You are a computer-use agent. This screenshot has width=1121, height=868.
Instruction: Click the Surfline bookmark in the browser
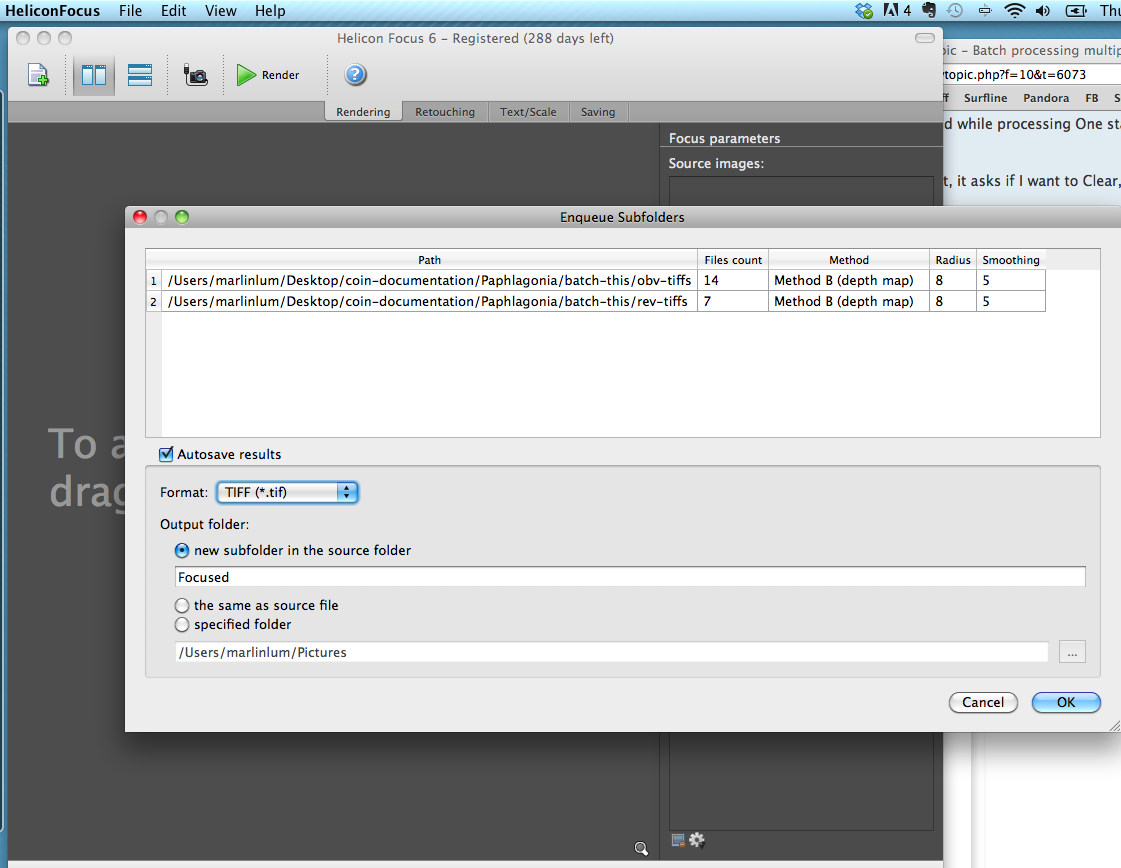click(x=985, y=98)
